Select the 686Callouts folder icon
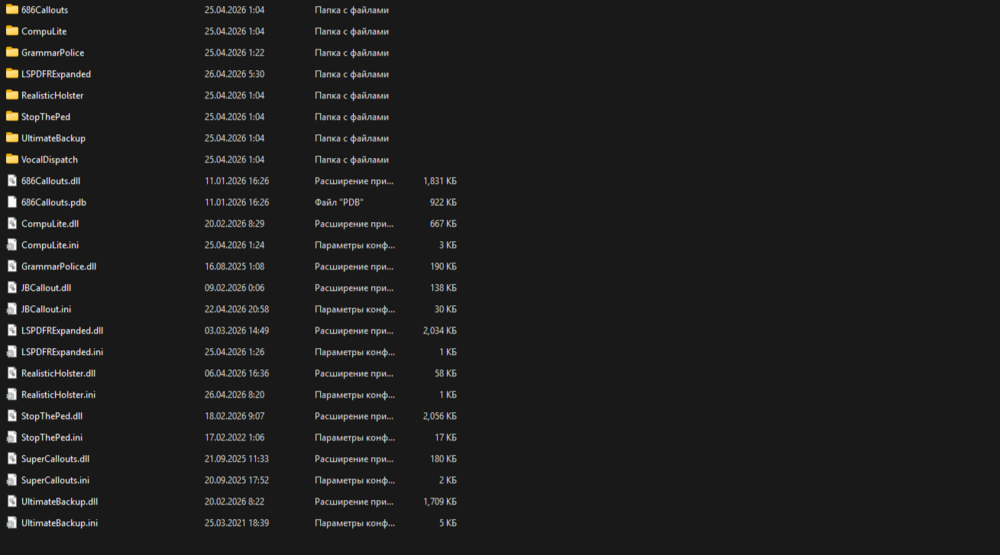1000x555 pixels. (11, 10)
